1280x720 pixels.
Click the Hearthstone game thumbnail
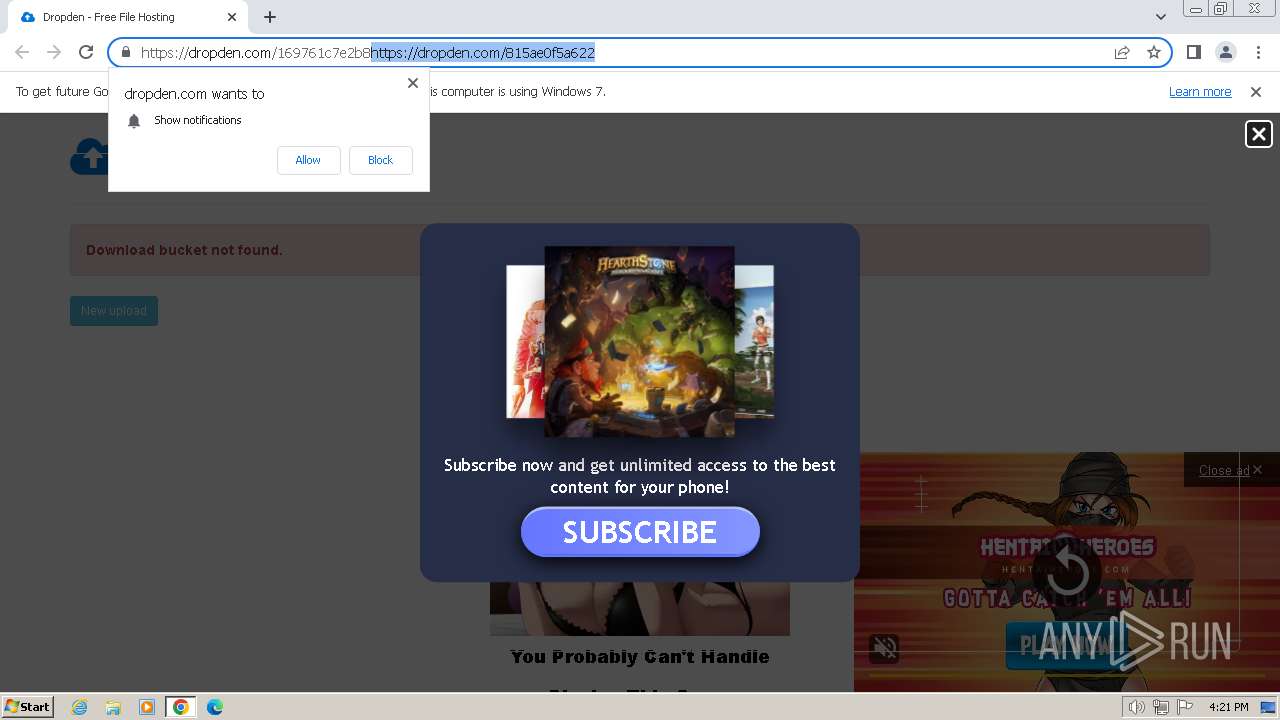639,341
